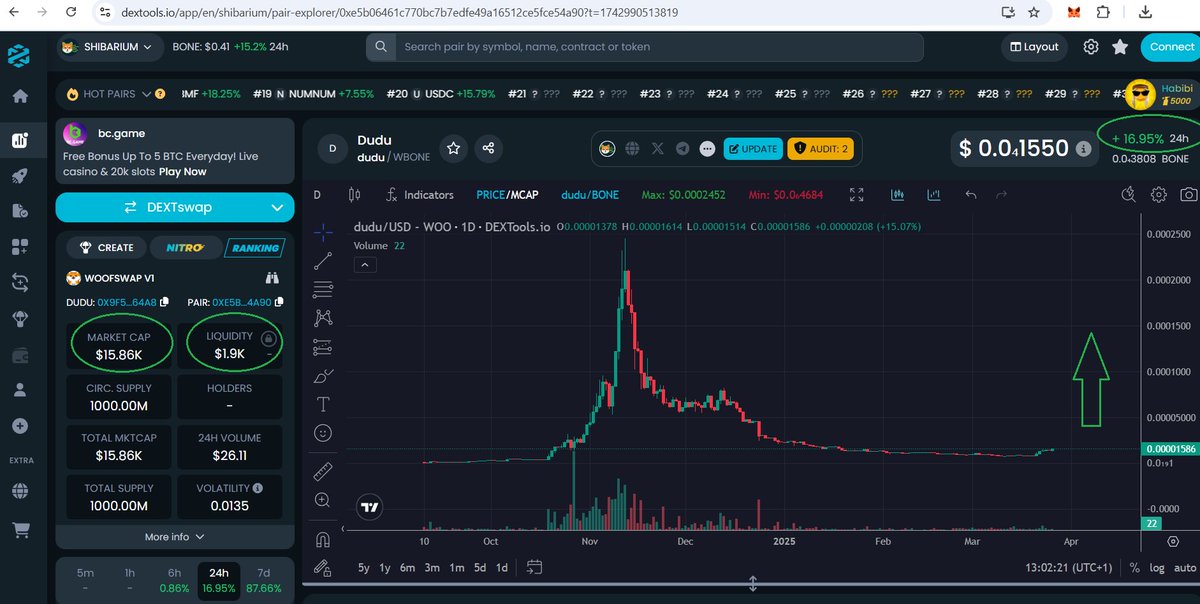Open chart settings gear icon
Image resolution: width=1200 pixels, height=604 pixels.
point(1159,194)
